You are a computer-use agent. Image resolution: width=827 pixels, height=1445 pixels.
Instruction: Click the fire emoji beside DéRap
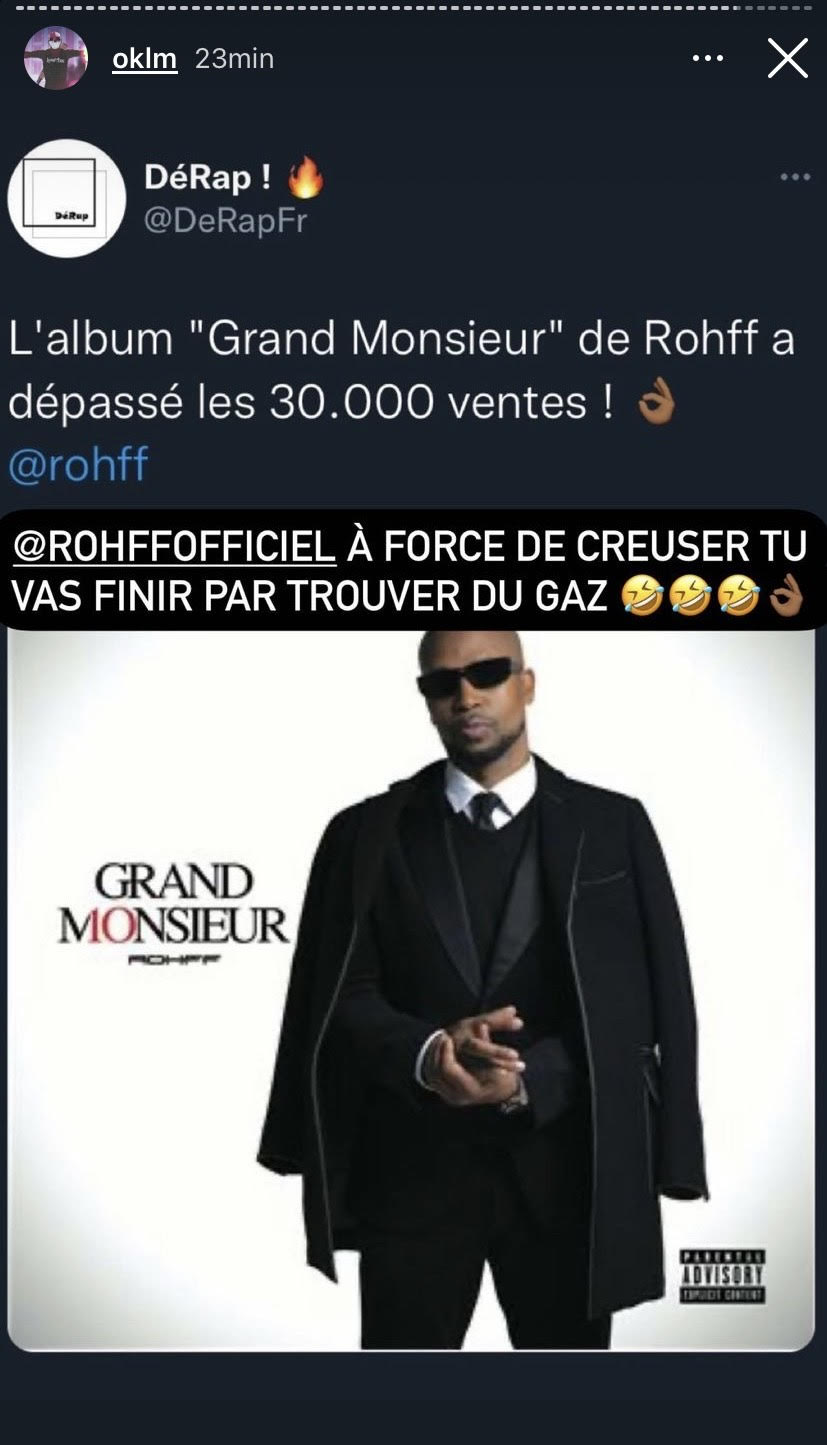306,178
